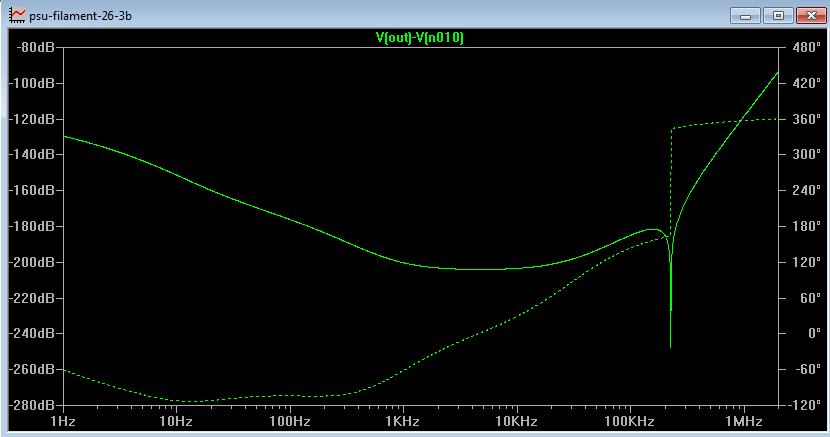Close the psu-filament-26-3b plot window
The width and height of the screenshot is (830, 437).
point(811,15)
